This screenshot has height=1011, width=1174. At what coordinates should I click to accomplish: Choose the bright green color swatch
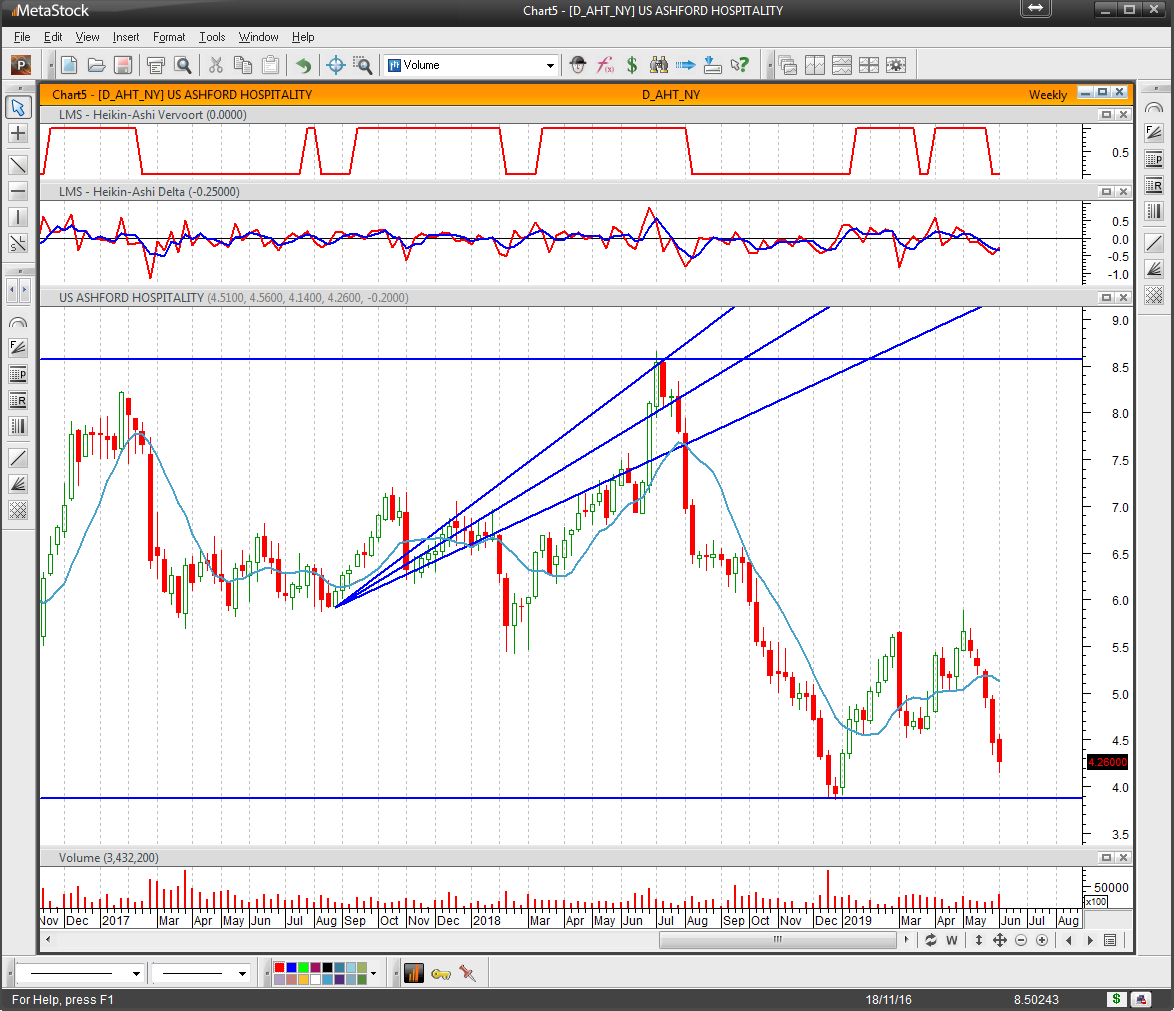[x=303, y=968]
